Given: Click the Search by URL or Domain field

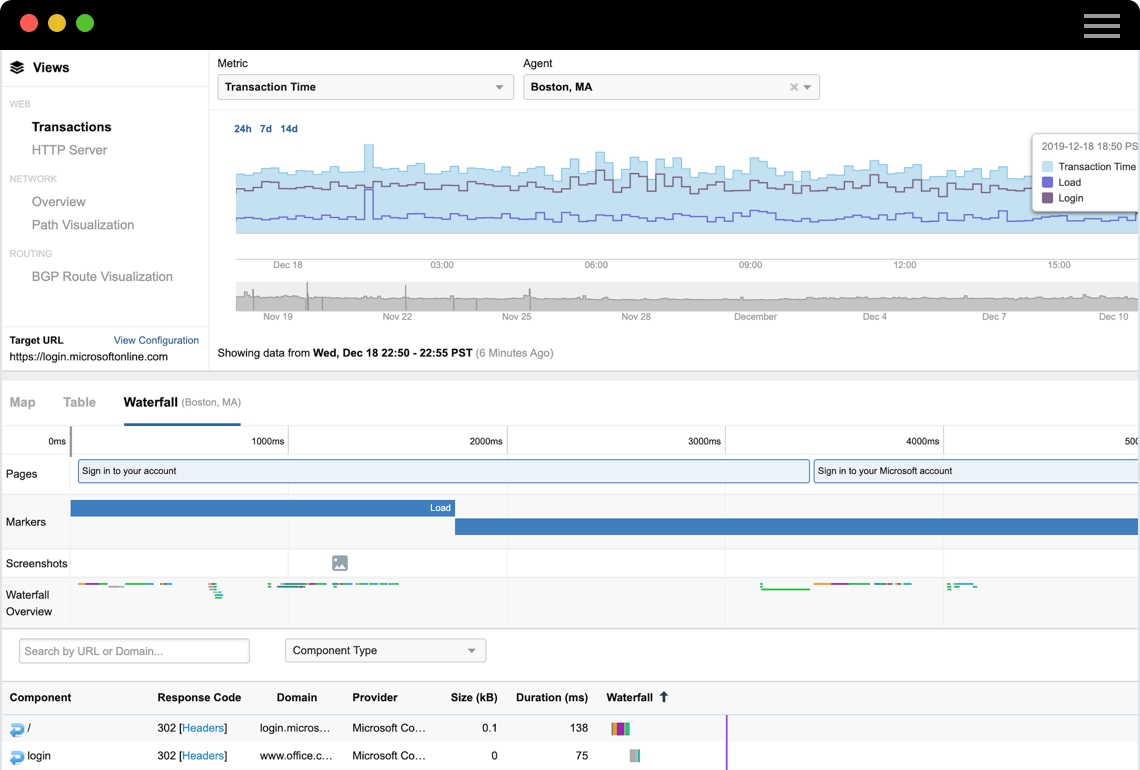Looking at the screenshot, I should pos(134,651).
